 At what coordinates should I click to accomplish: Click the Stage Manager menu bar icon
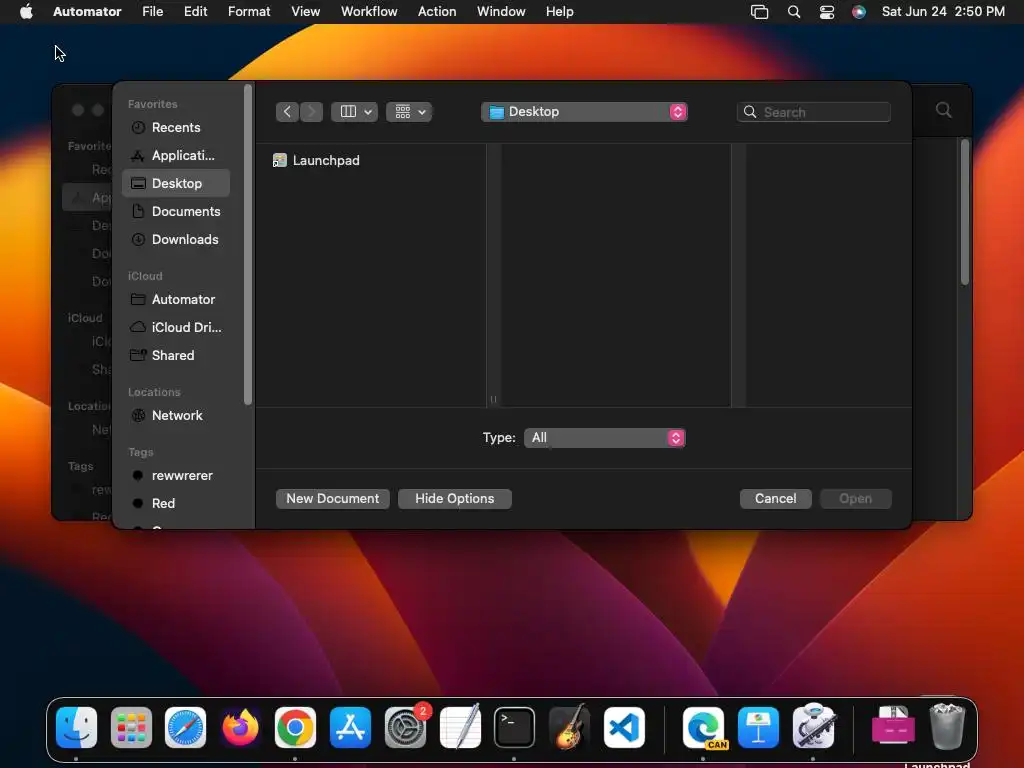760,12
